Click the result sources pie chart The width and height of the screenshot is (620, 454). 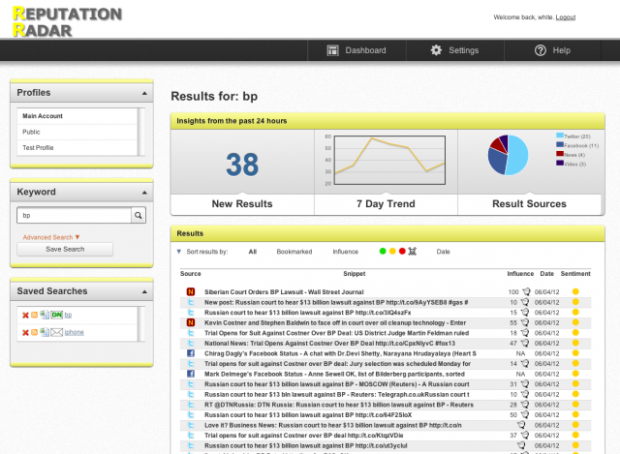pyautogui.click(x=508, y=155)
